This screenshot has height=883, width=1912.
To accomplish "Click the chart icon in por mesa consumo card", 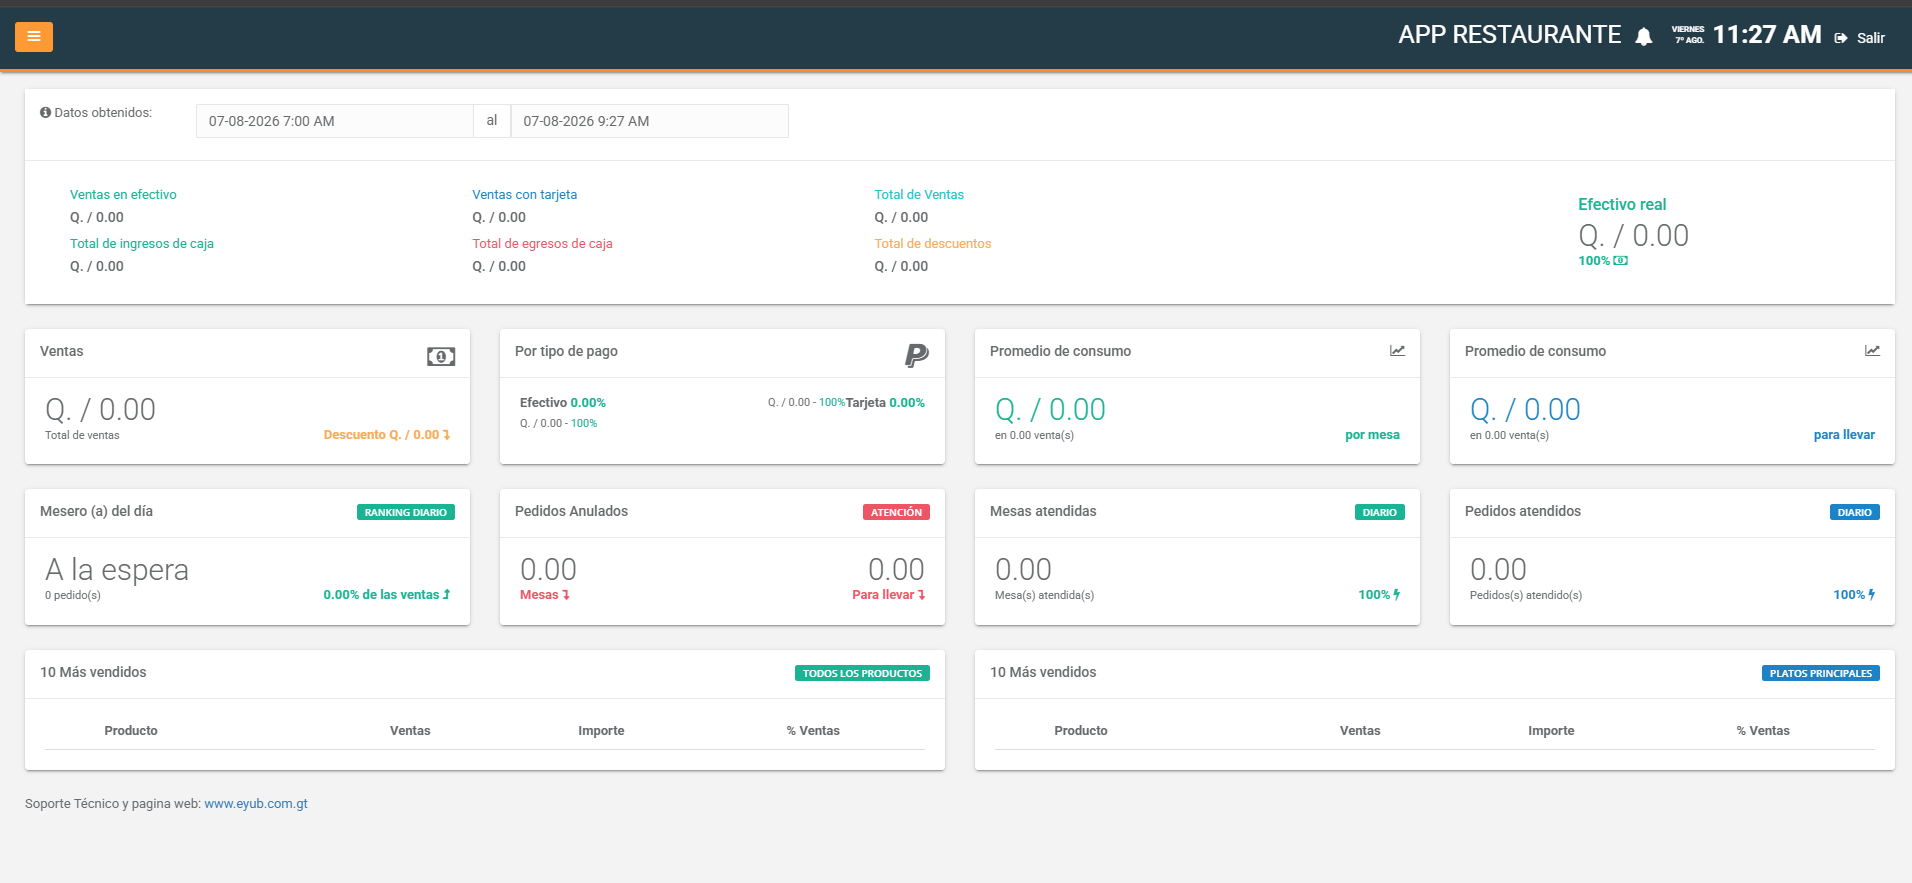I will click(x=1397, y=350).
